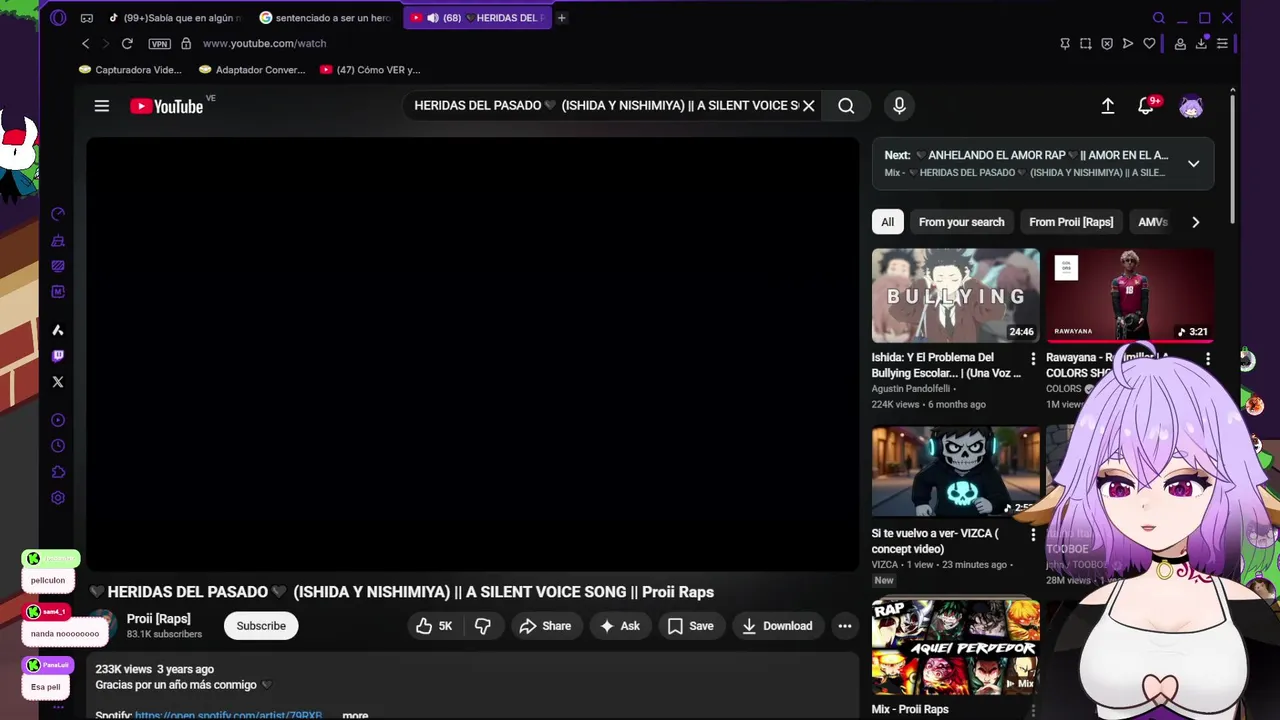Image resolution: width=1280 pixels, height=720 pixels.
Task: Select the 'AMVs' filter chip
Action: 1153,222
